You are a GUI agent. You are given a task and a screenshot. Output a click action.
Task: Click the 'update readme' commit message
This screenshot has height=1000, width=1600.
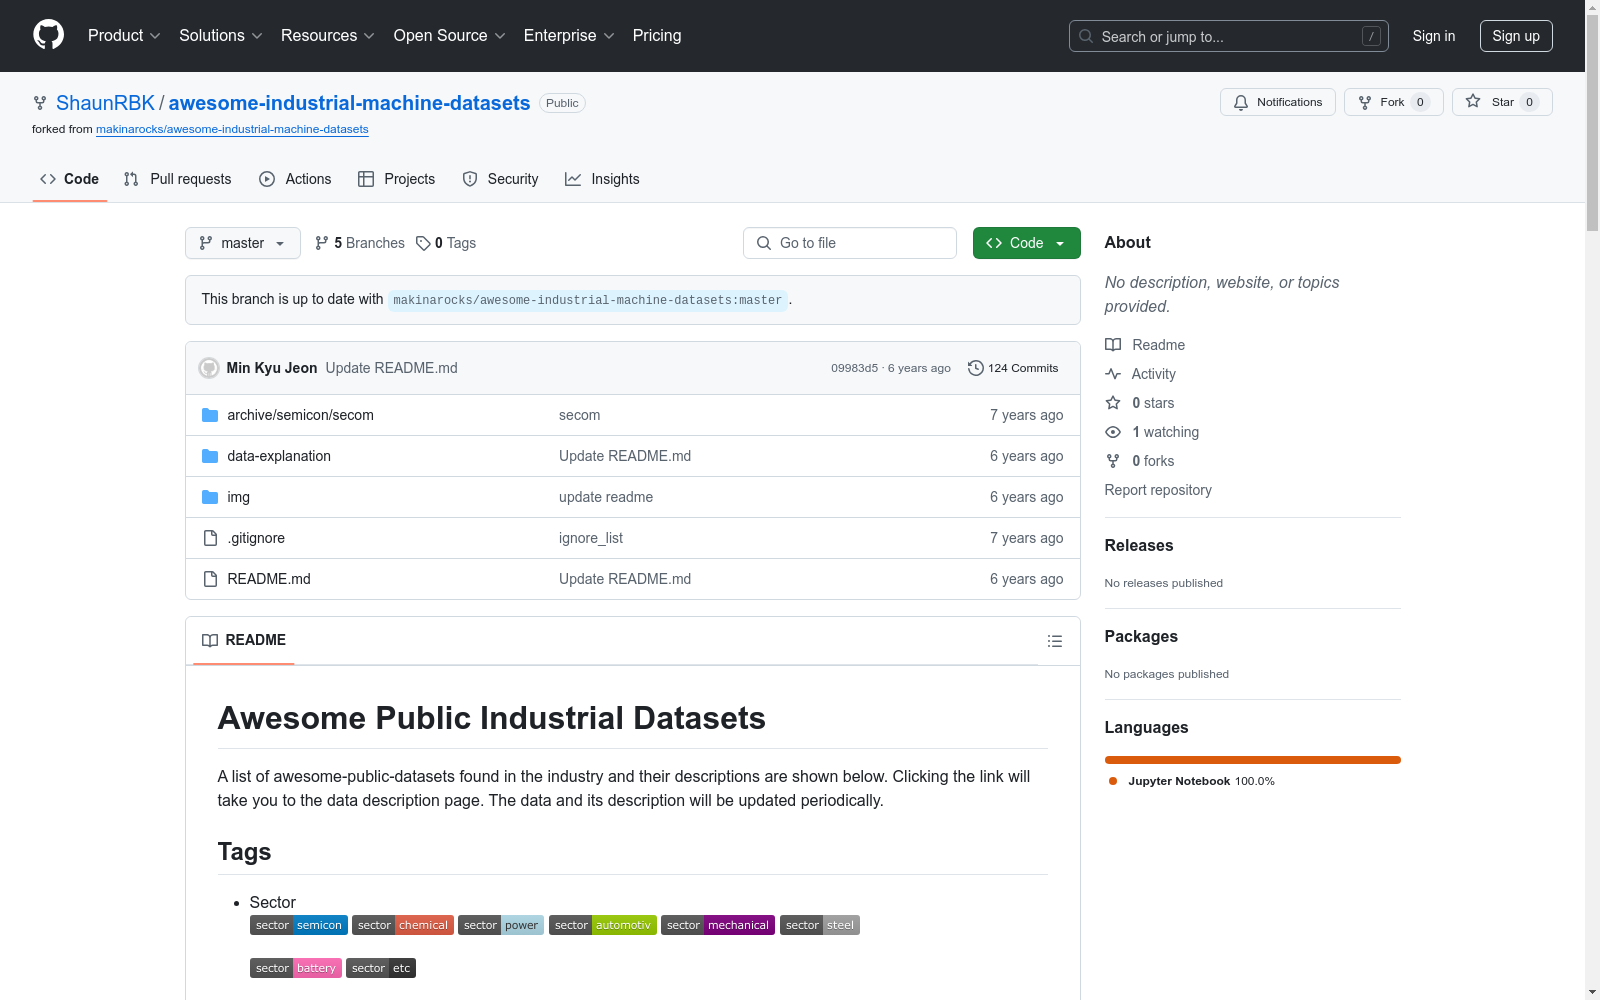tap(606, 497)
